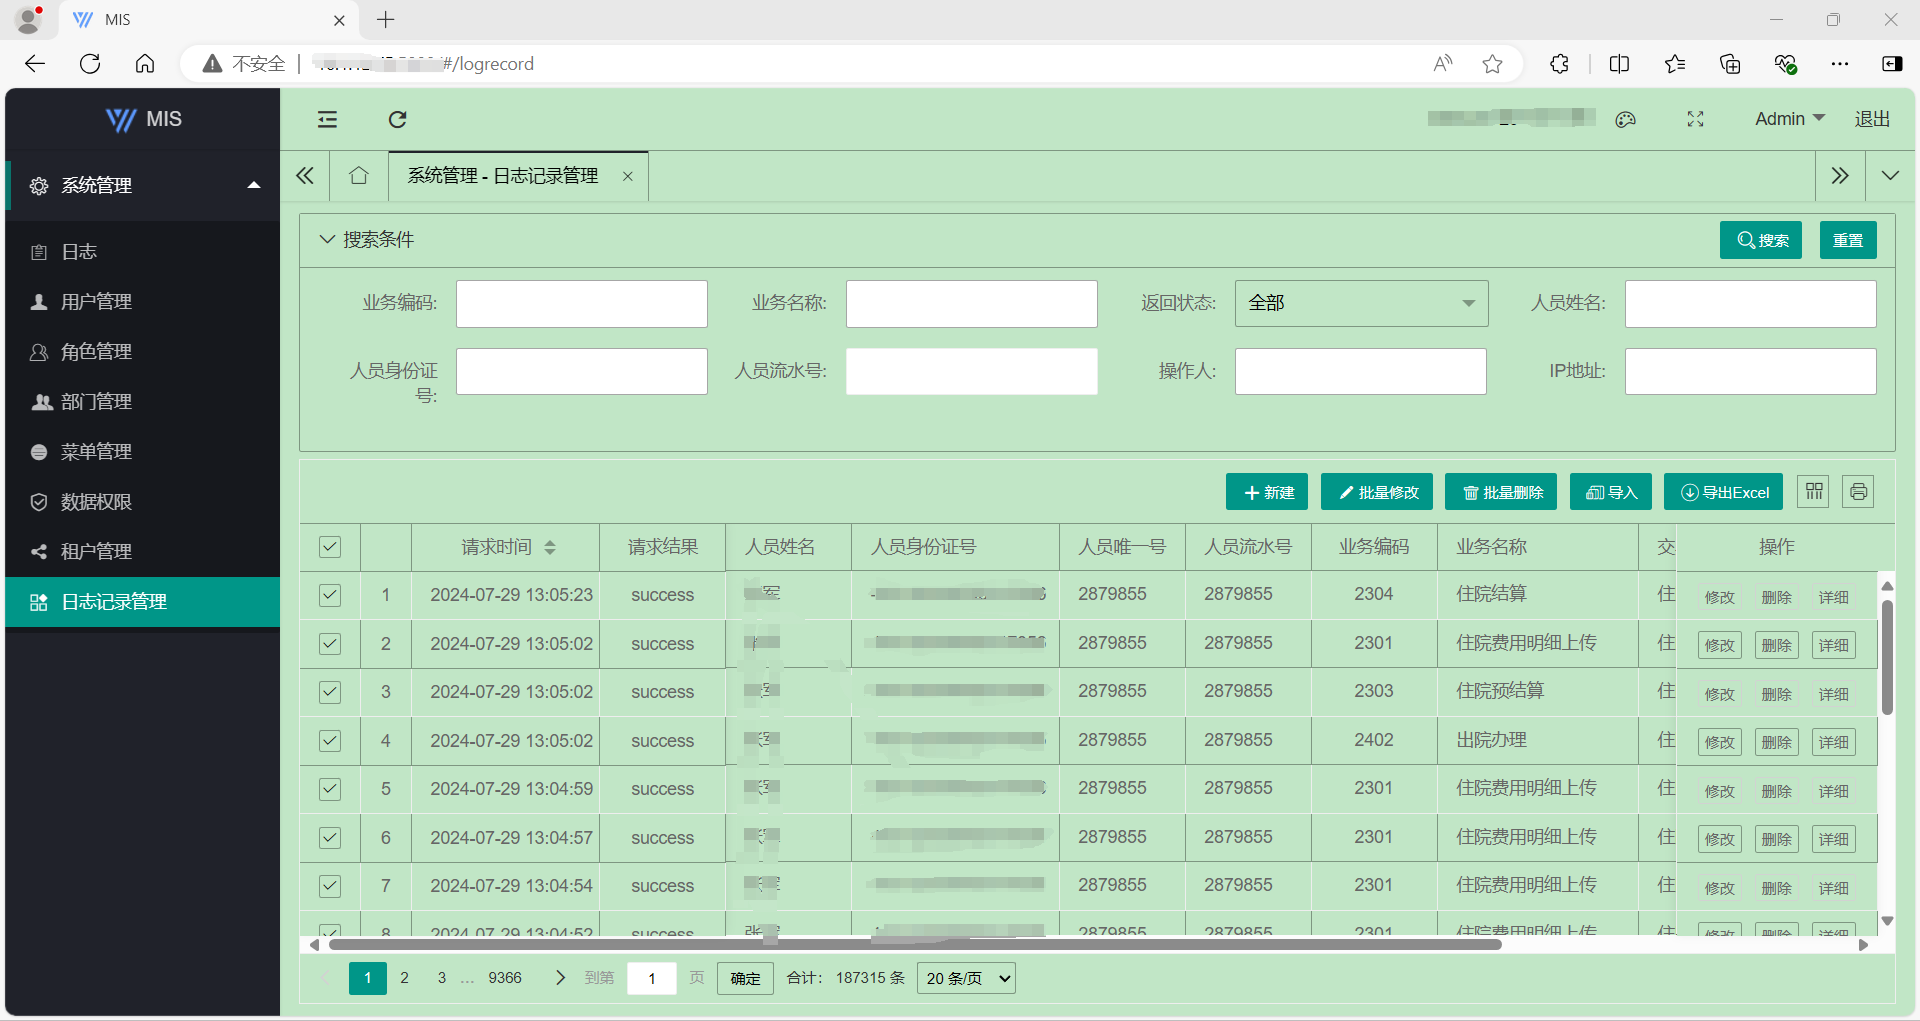Click scroll-down arrow of table scrollbar
This screenshot has height=1021, width=1920.
[x=1887, y=921]
